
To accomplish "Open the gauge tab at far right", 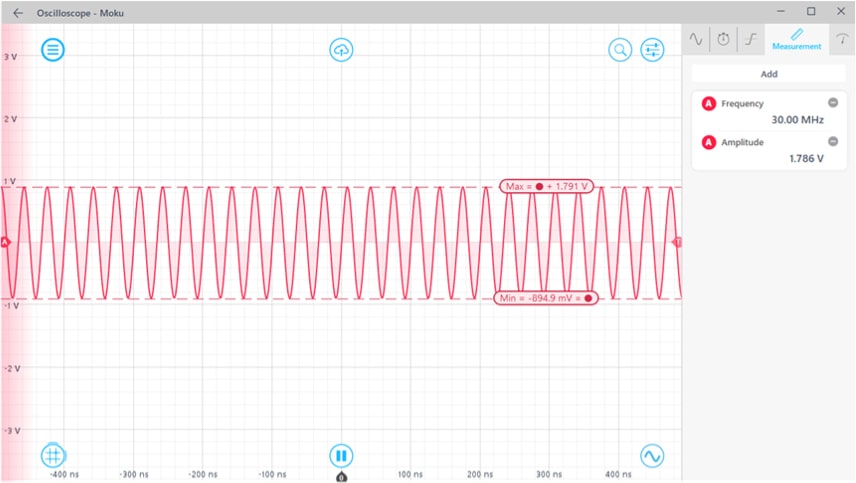I will tap(842, 39).
